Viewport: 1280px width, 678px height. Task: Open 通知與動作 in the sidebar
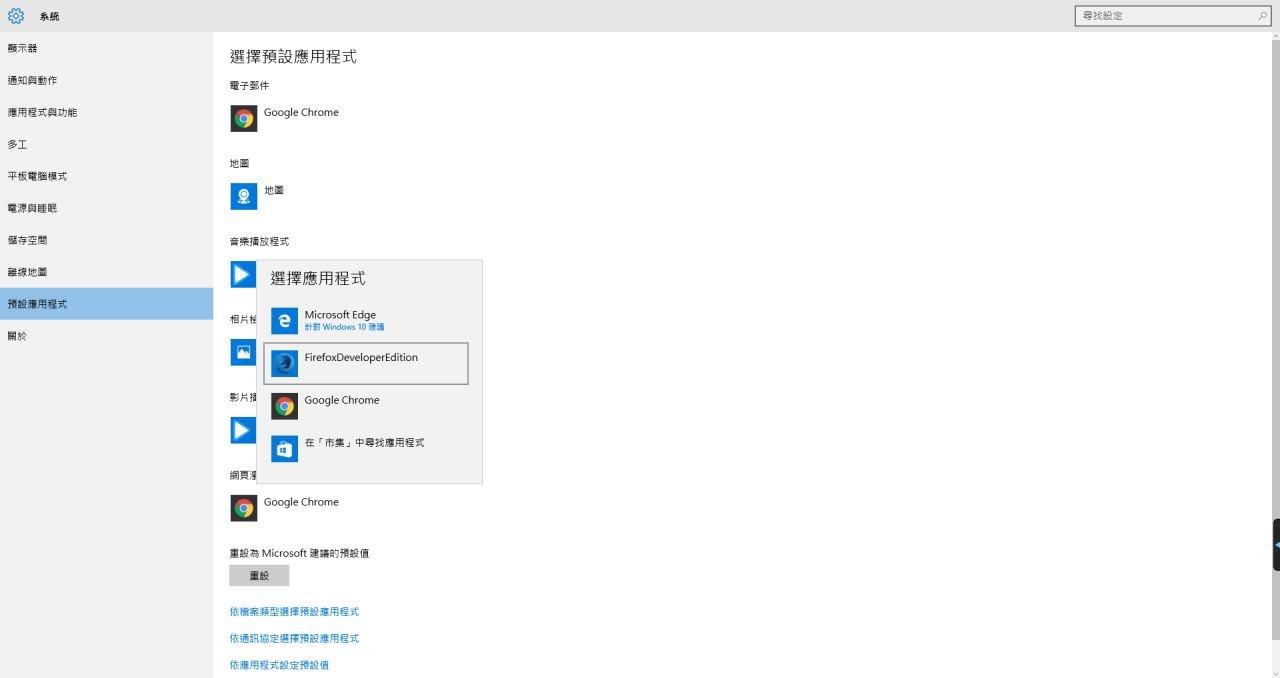[106, 80]
